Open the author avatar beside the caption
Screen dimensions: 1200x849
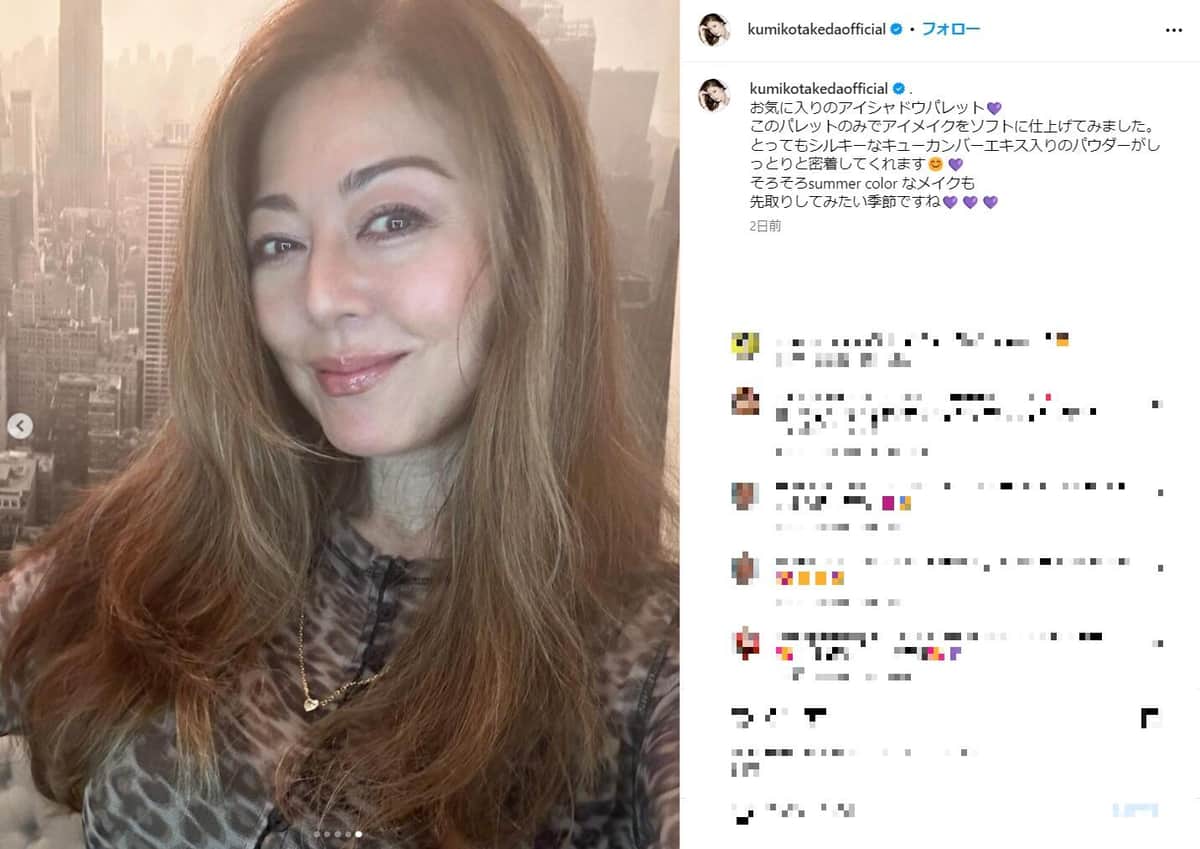click(x=714, y=94)
